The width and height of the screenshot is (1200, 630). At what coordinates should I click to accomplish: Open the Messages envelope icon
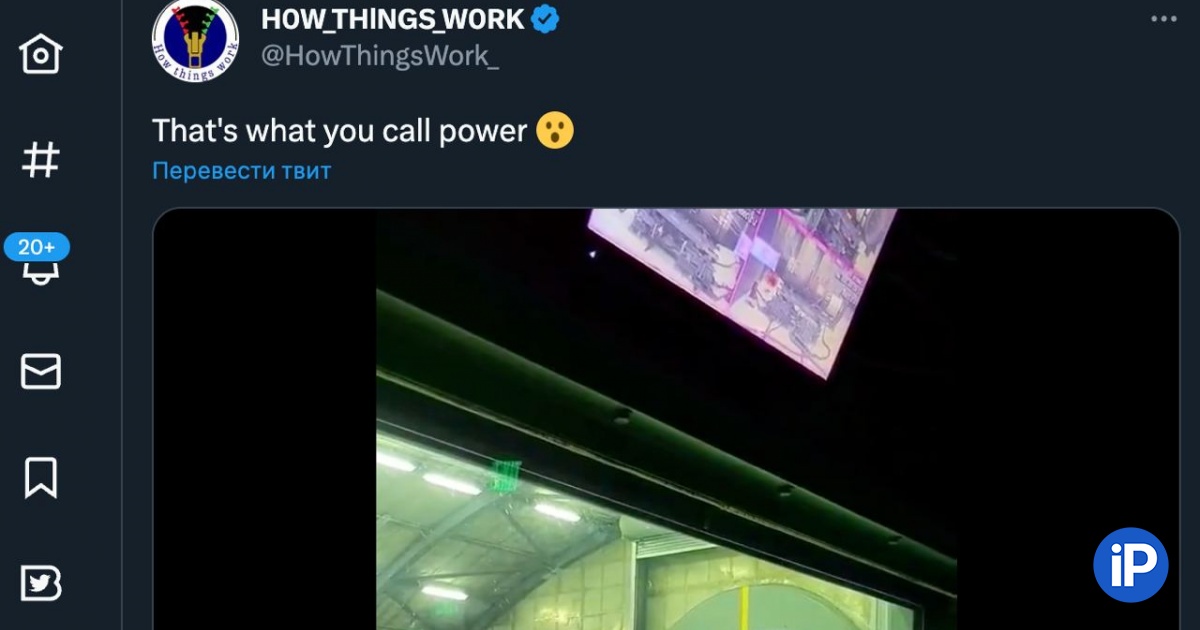41,371
